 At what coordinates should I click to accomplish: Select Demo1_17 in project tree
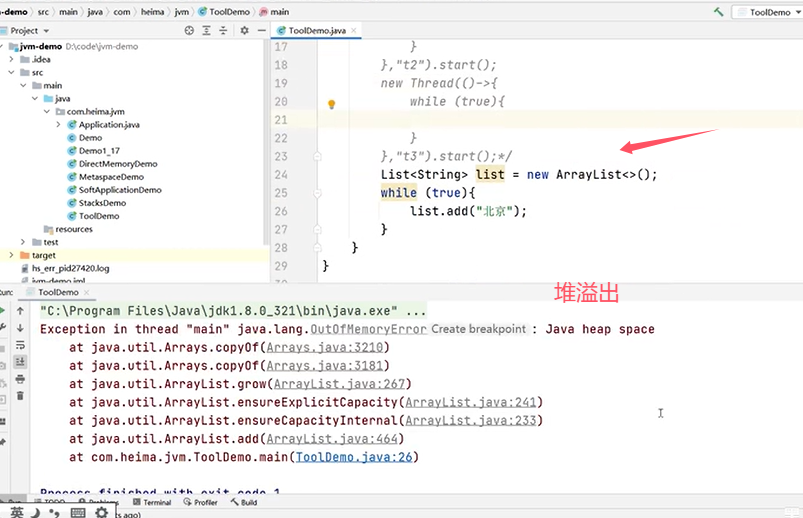99,151
